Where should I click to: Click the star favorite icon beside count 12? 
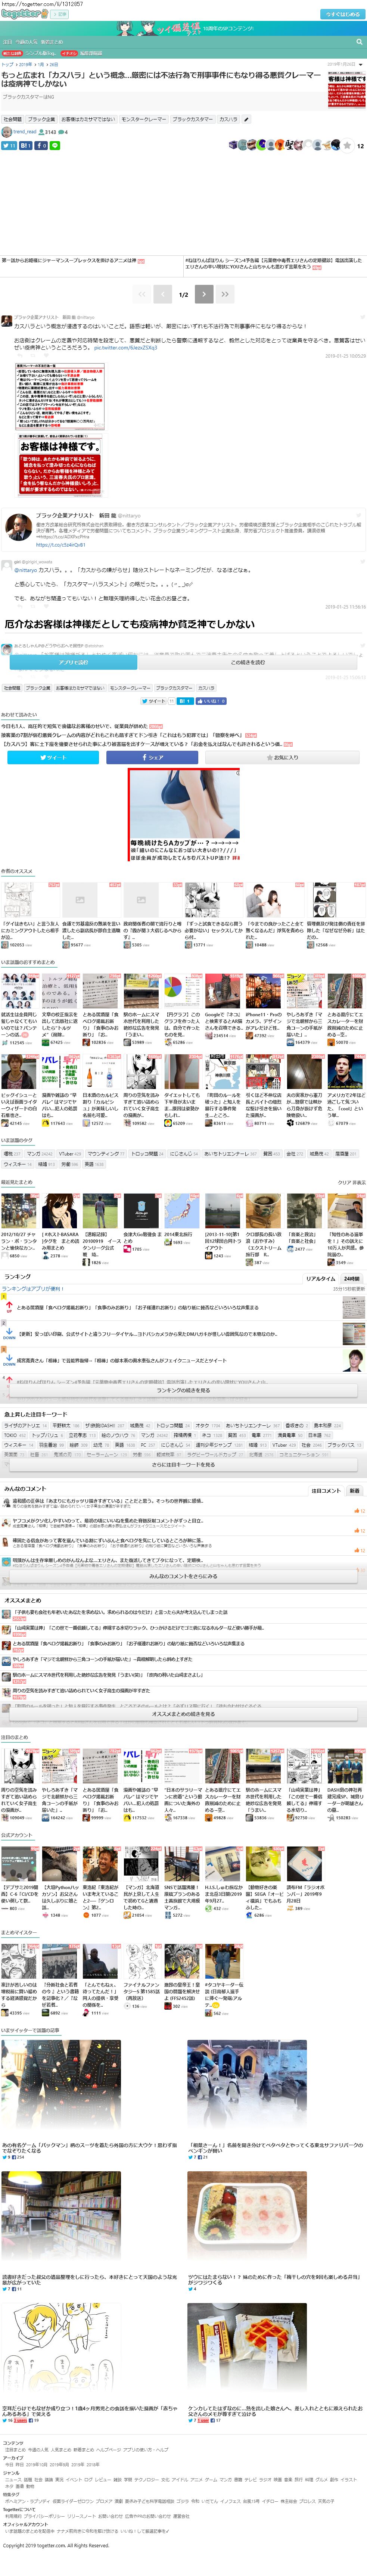point(347,145)
